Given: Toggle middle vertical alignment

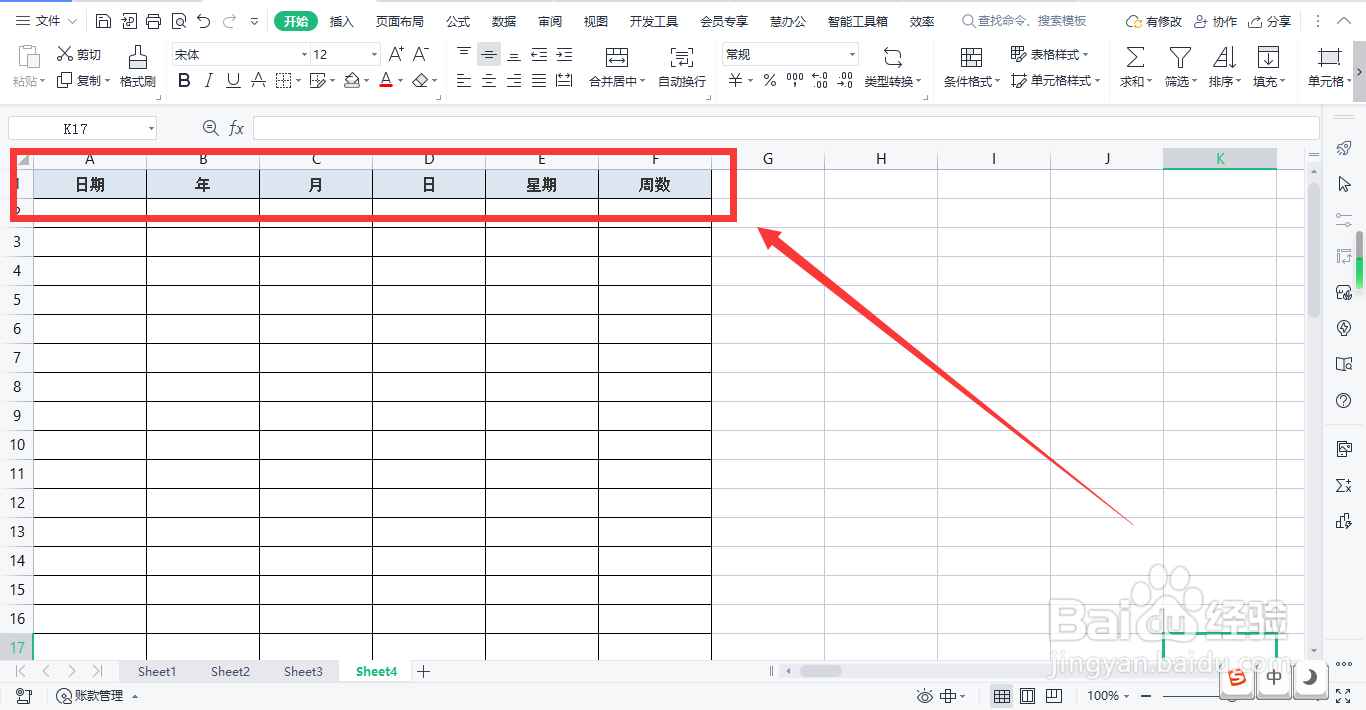Looking at the screenshot, I should 489,55.
